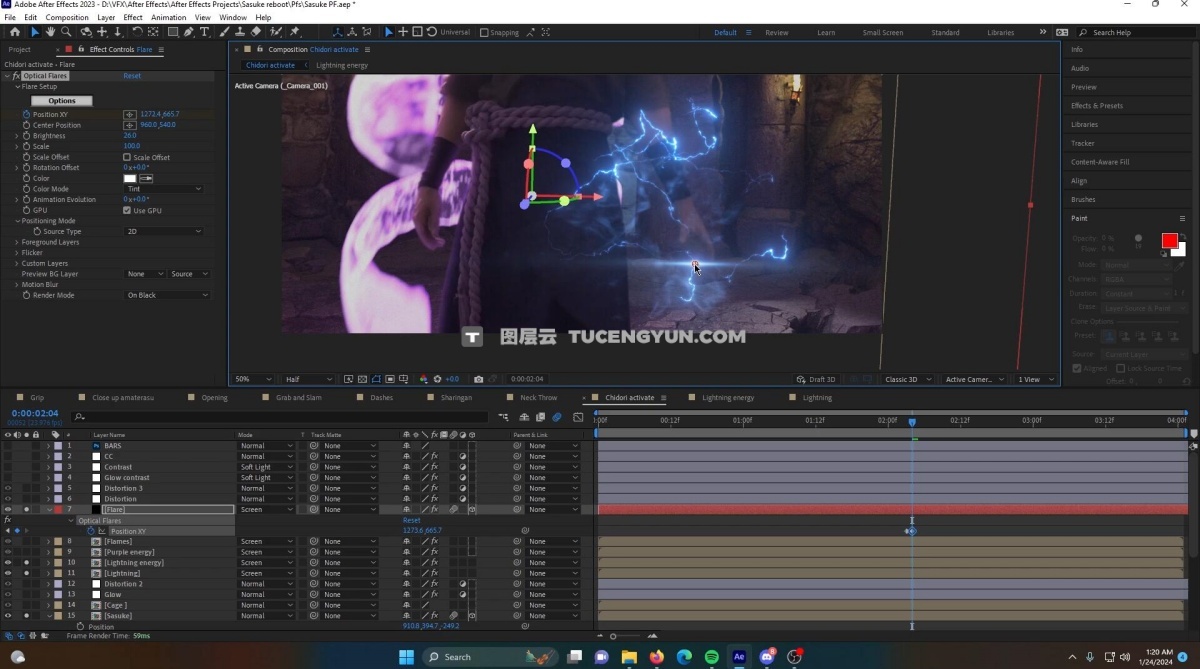This screenshot has width=1200, height=669.
Task: Click the Center Position crosshair picker
Action: point(130,125)
